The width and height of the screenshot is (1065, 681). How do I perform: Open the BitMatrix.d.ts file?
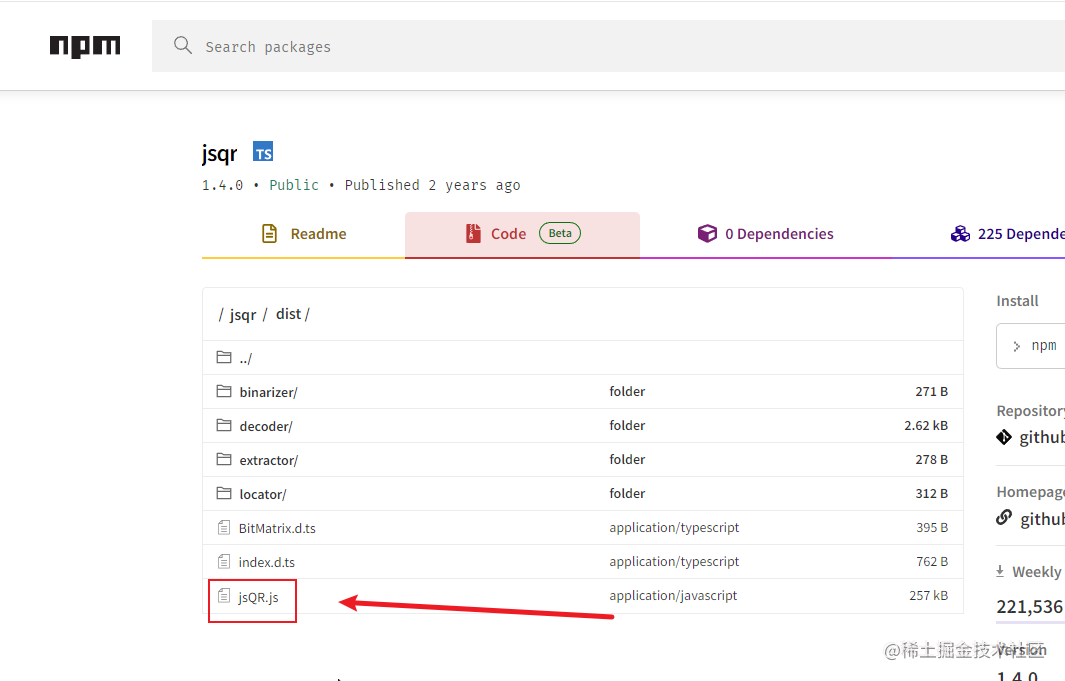coord(277,528)
